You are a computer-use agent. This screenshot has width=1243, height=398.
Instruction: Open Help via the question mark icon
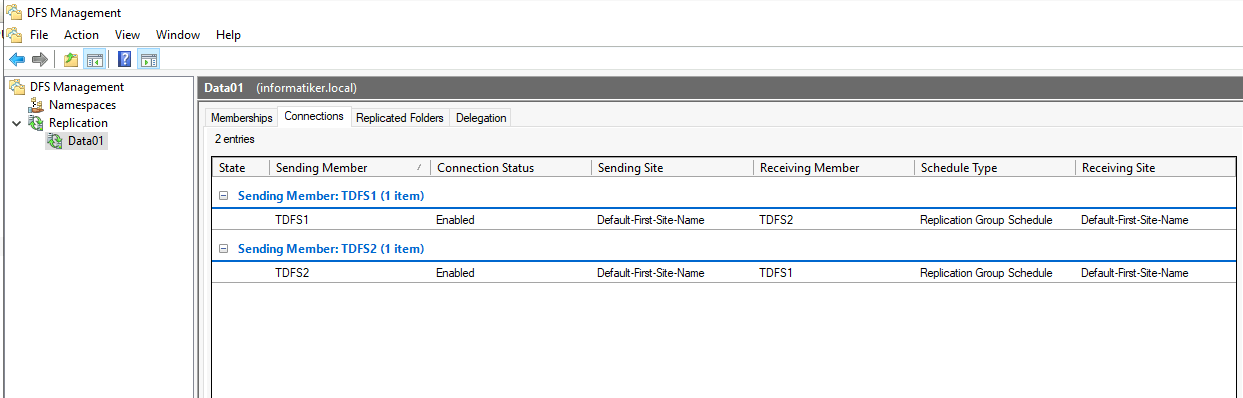125,60
